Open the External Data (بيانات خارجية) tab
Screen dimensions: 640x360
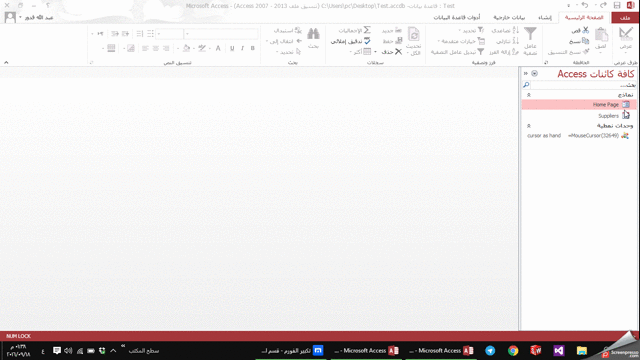(x=509, y=18)
